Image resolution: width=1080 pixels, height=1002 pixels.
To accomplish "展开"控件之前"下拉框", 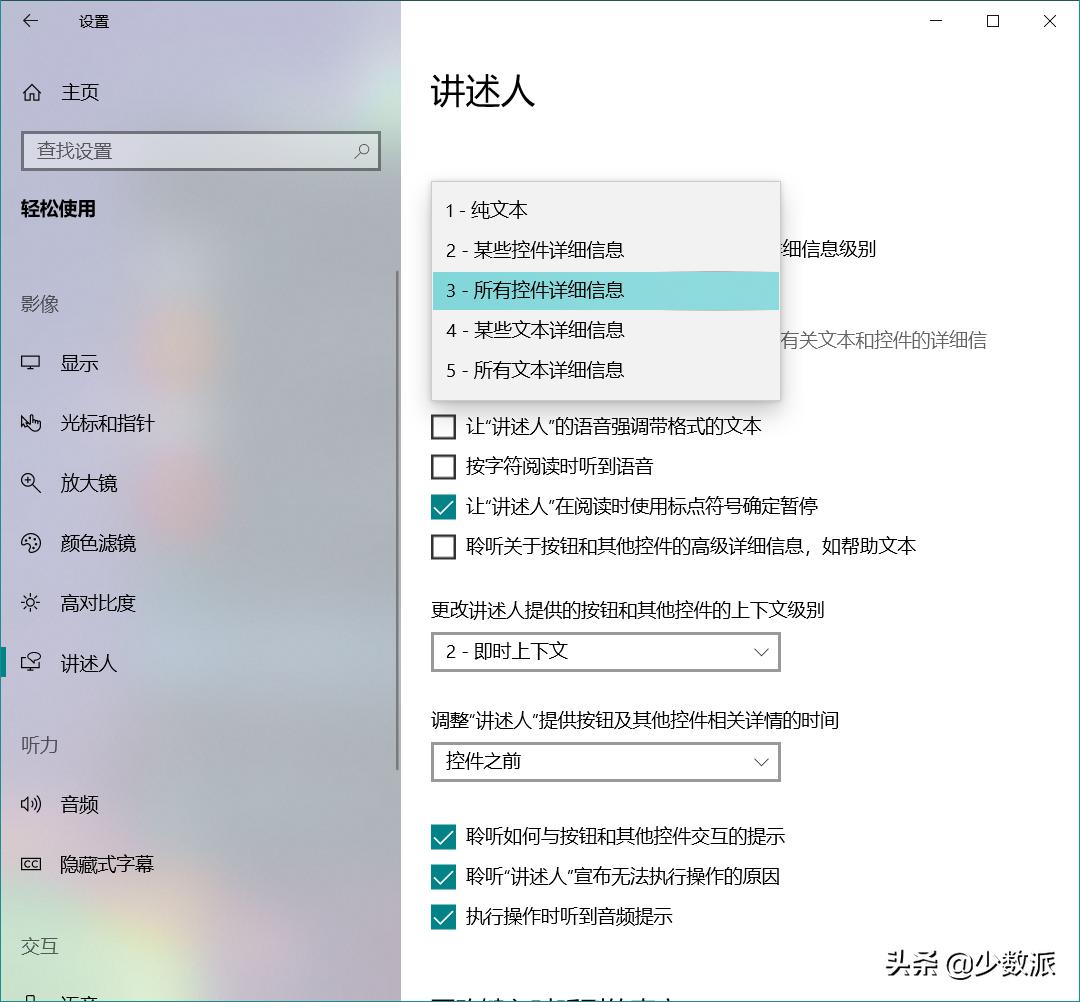I will pos(605,761).
